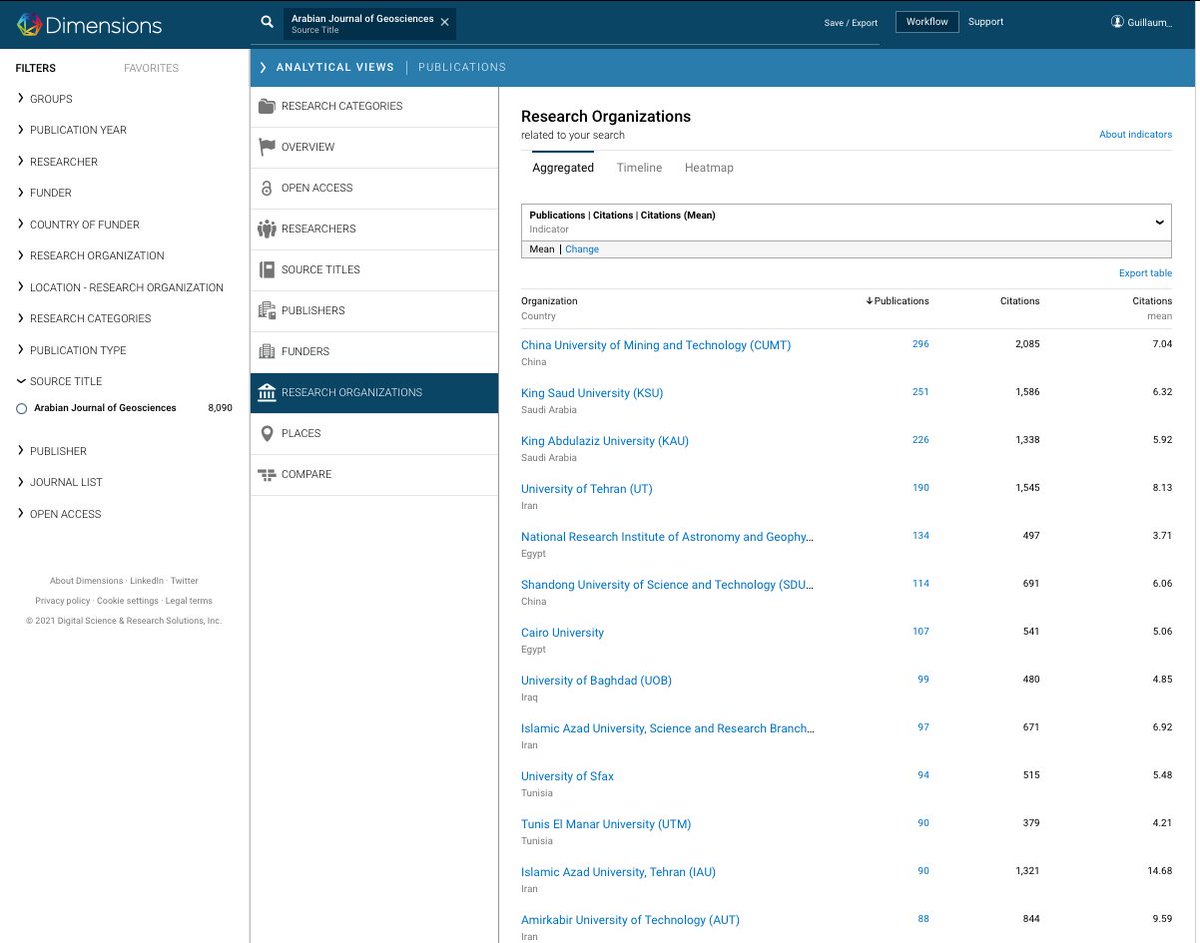Click the Research Categories folder icon
The image size is (1200, 943).
click(267, 106)
